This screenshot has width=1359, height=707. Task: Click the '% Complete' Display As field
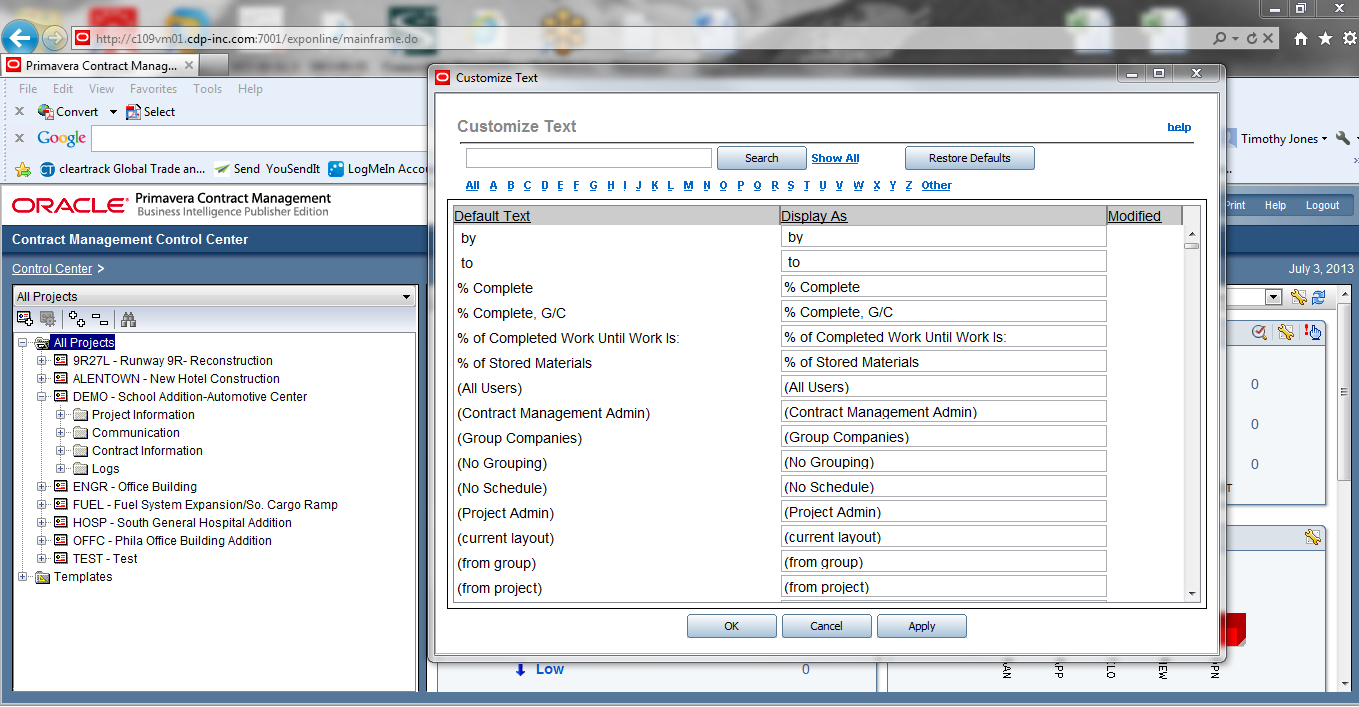pos(943,287)
